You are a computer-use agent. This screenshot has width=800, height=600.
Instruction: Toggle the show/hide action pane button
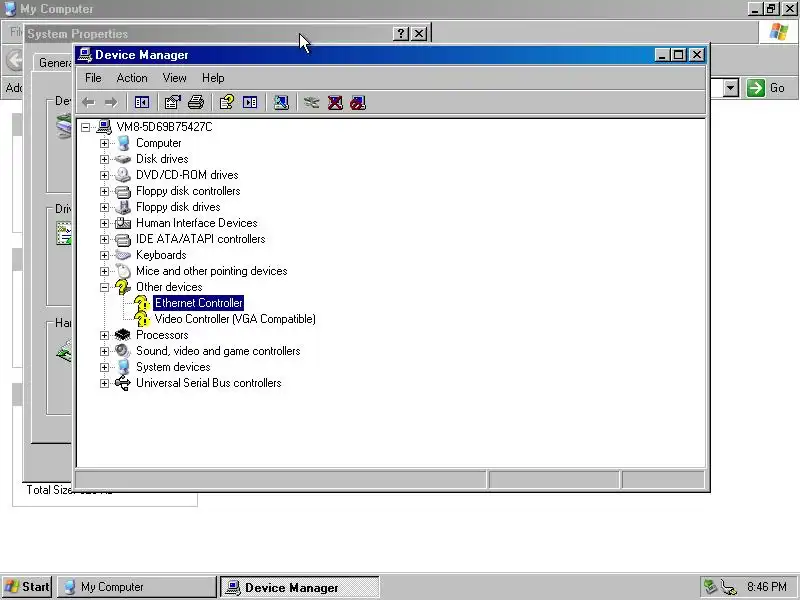250,103
